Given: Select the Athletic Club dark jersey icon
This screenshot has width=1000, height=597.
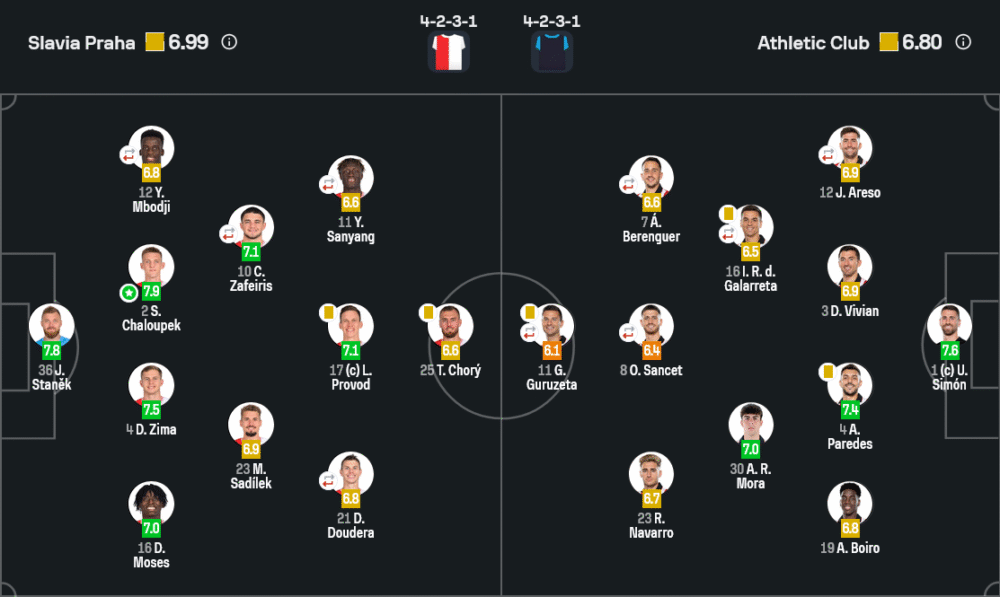Looking at the screenshot, I should point(551,52).
